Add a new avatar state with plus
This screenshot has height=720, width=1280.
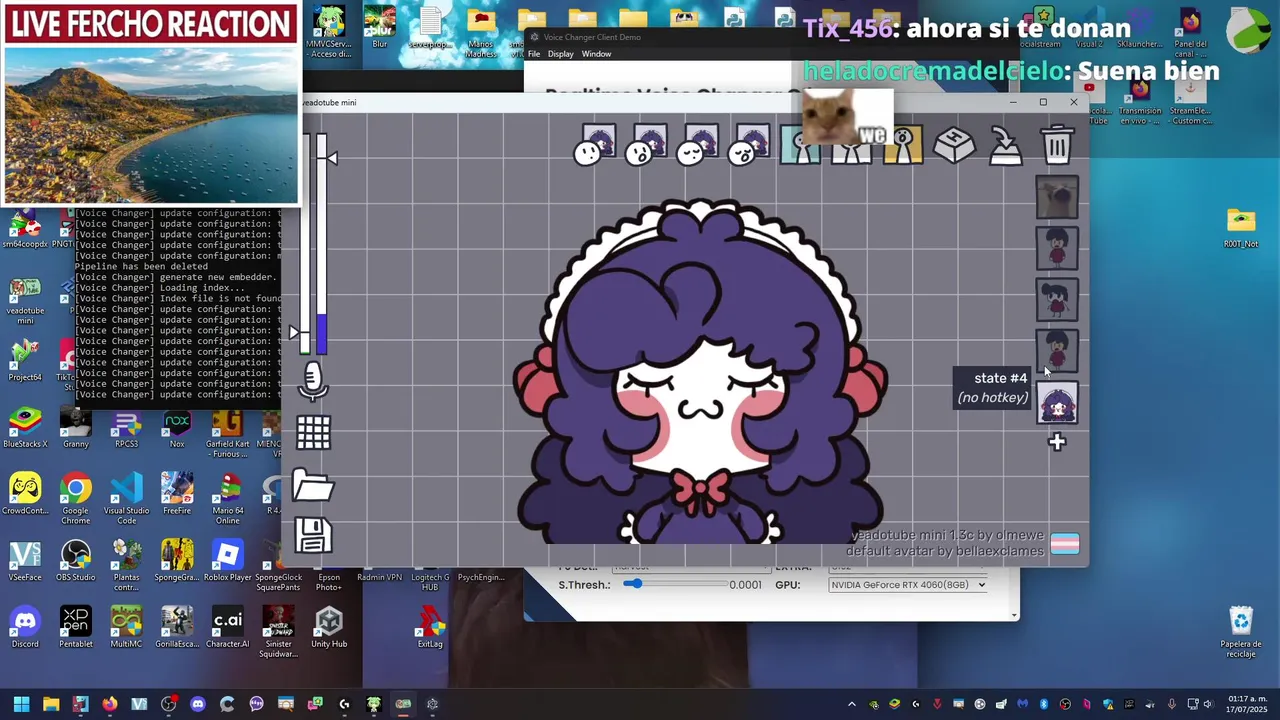coord(1057,442)
